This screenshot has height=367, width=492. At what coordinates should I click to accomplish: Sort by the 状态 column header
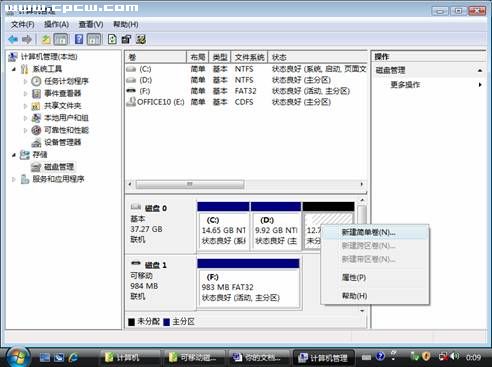click(317, 57)
